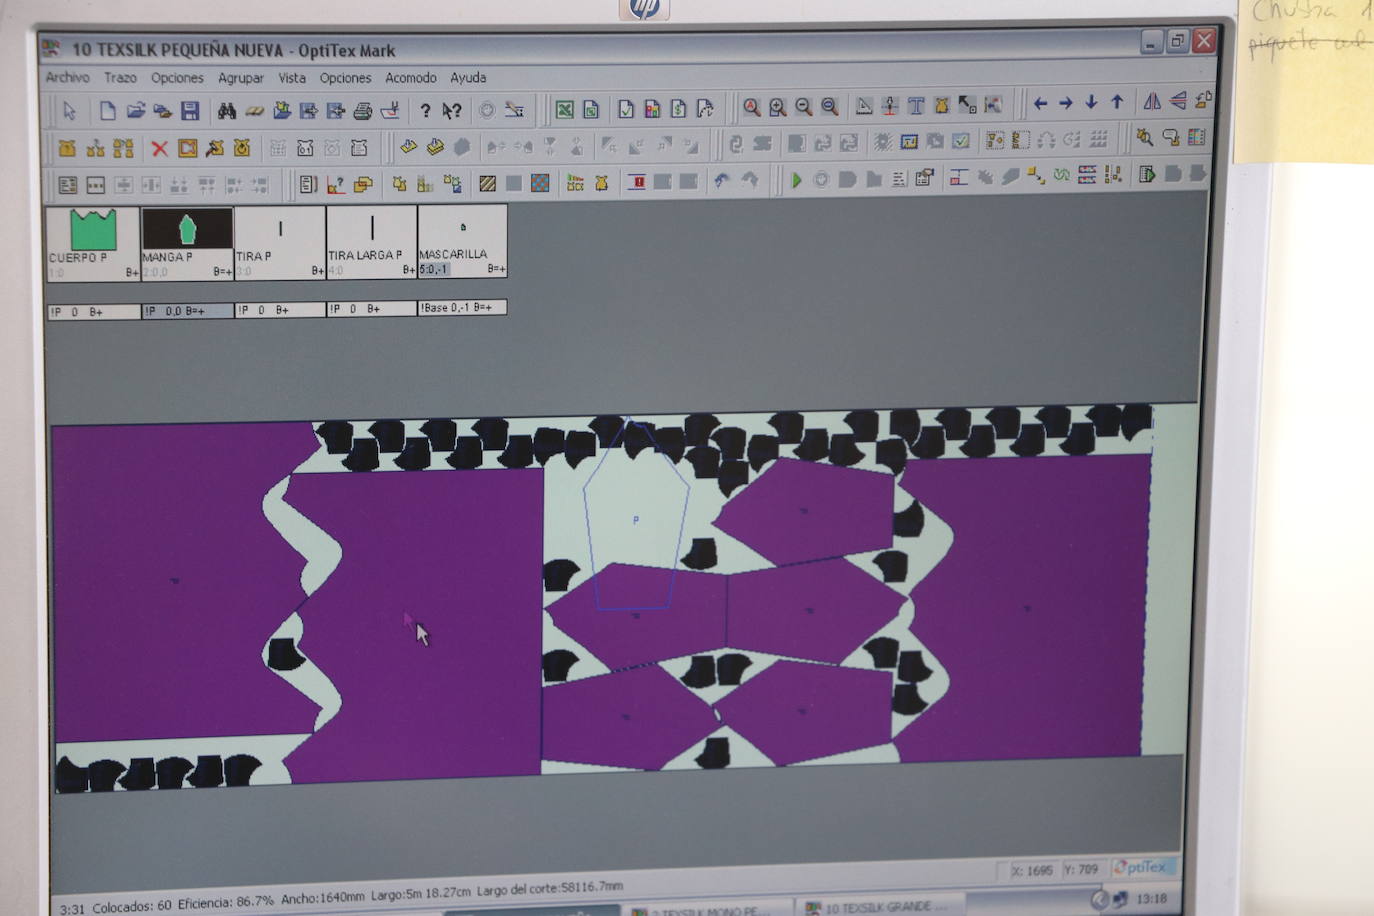The image size is (1374, 916).
Task: Open the Archivo menu
Action: pos(67,77)
